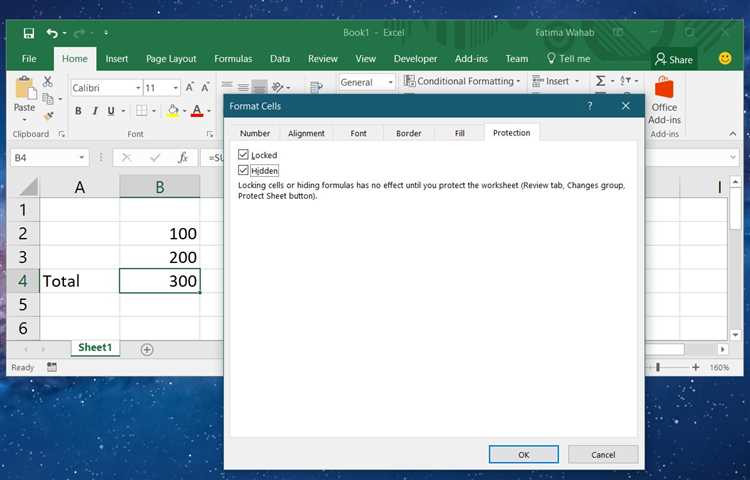Collapse the ribbon with the chevron
The image size is (750, 480).
point(733,134)
